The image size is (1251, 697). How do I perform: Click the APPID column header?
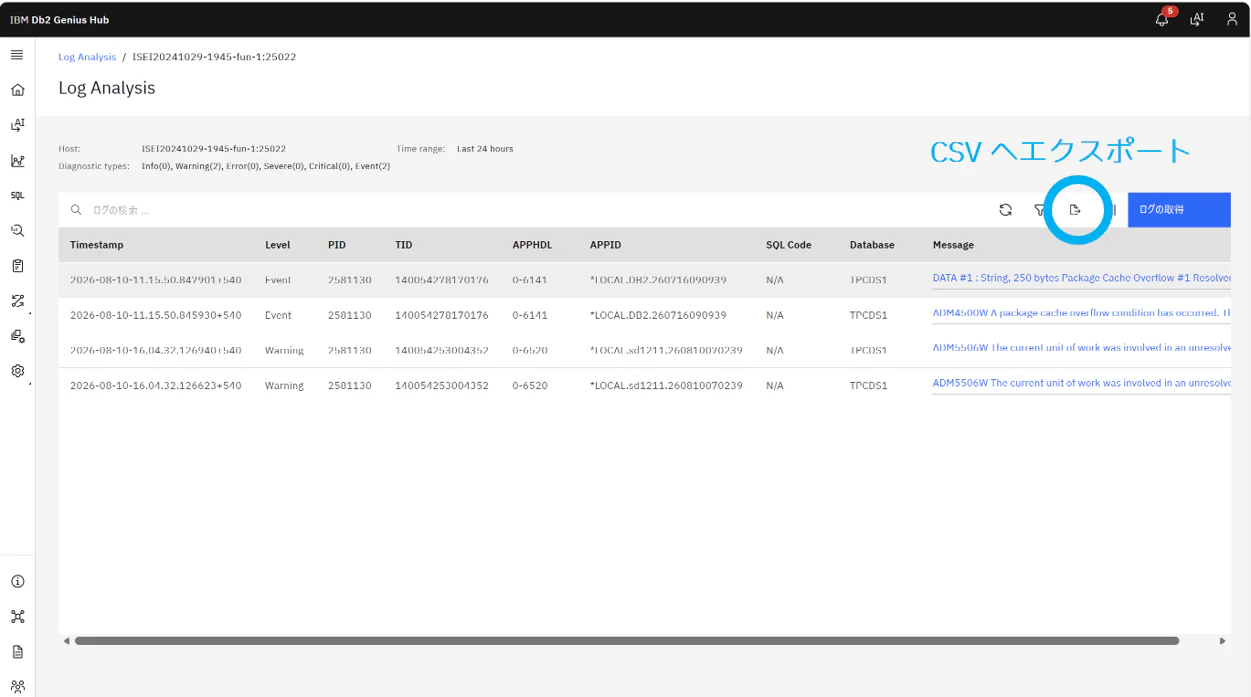click(x=605, y=245)
